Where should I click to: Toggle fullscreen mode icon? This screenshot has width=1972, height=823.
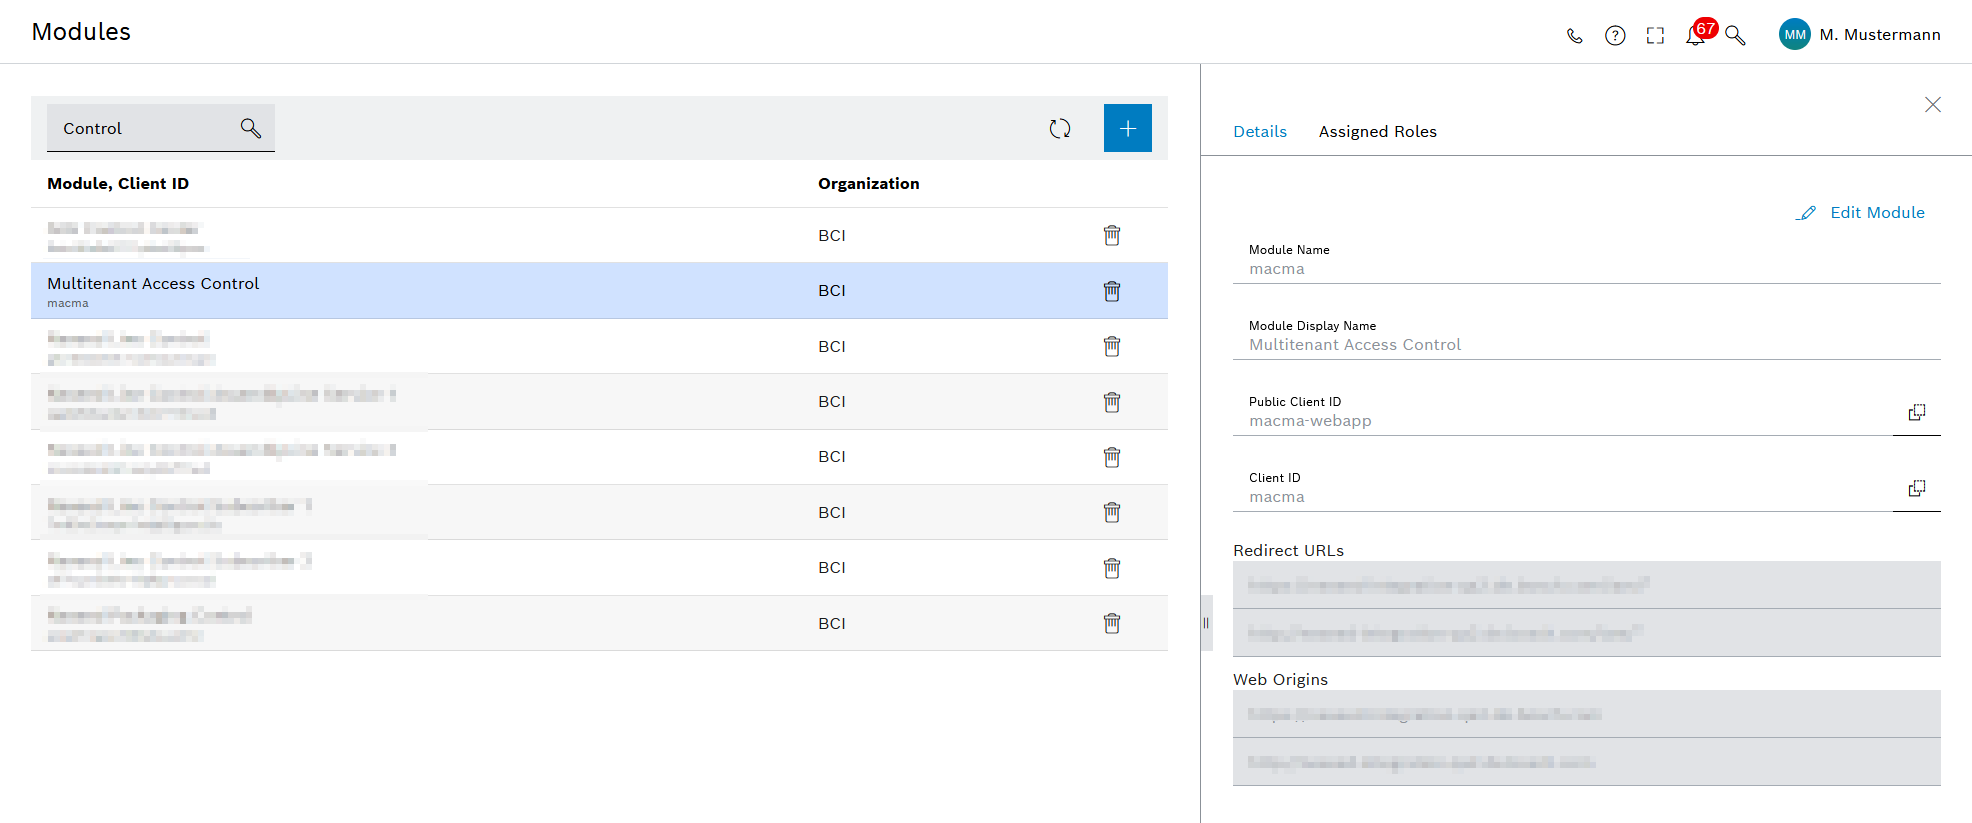tap(1655, 36)
